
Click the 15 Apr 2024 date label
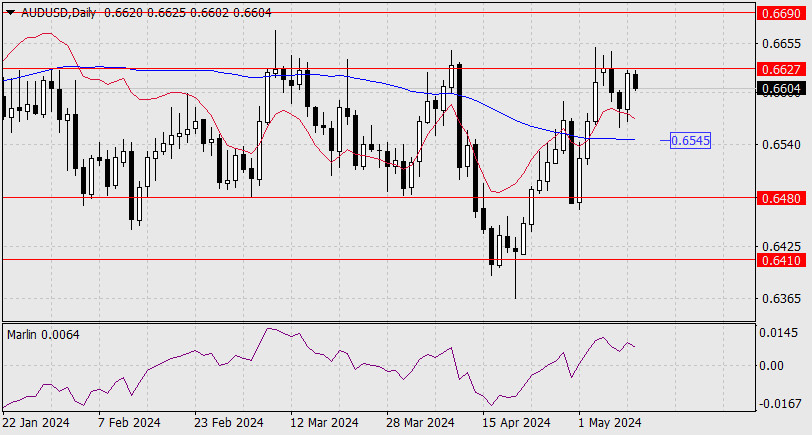[x=516, y=423]
